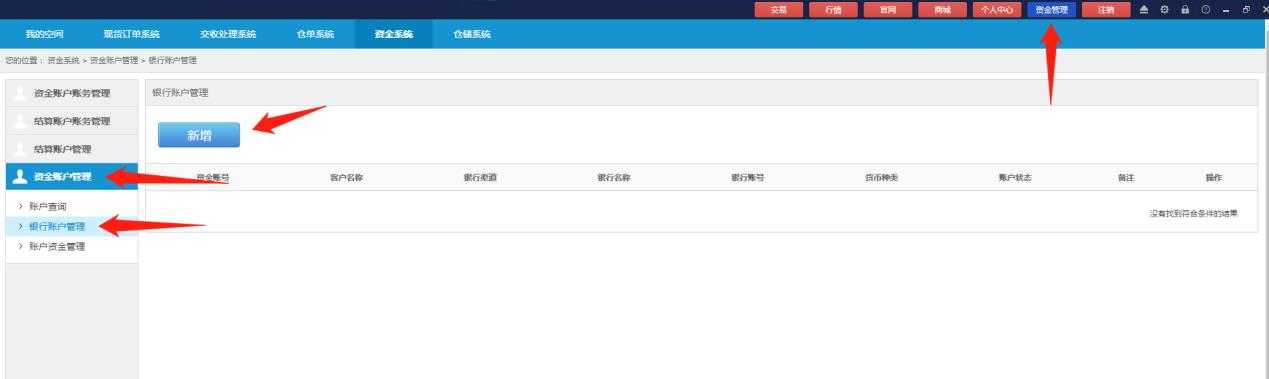Open help via the question mark icon

(1205, 9)
